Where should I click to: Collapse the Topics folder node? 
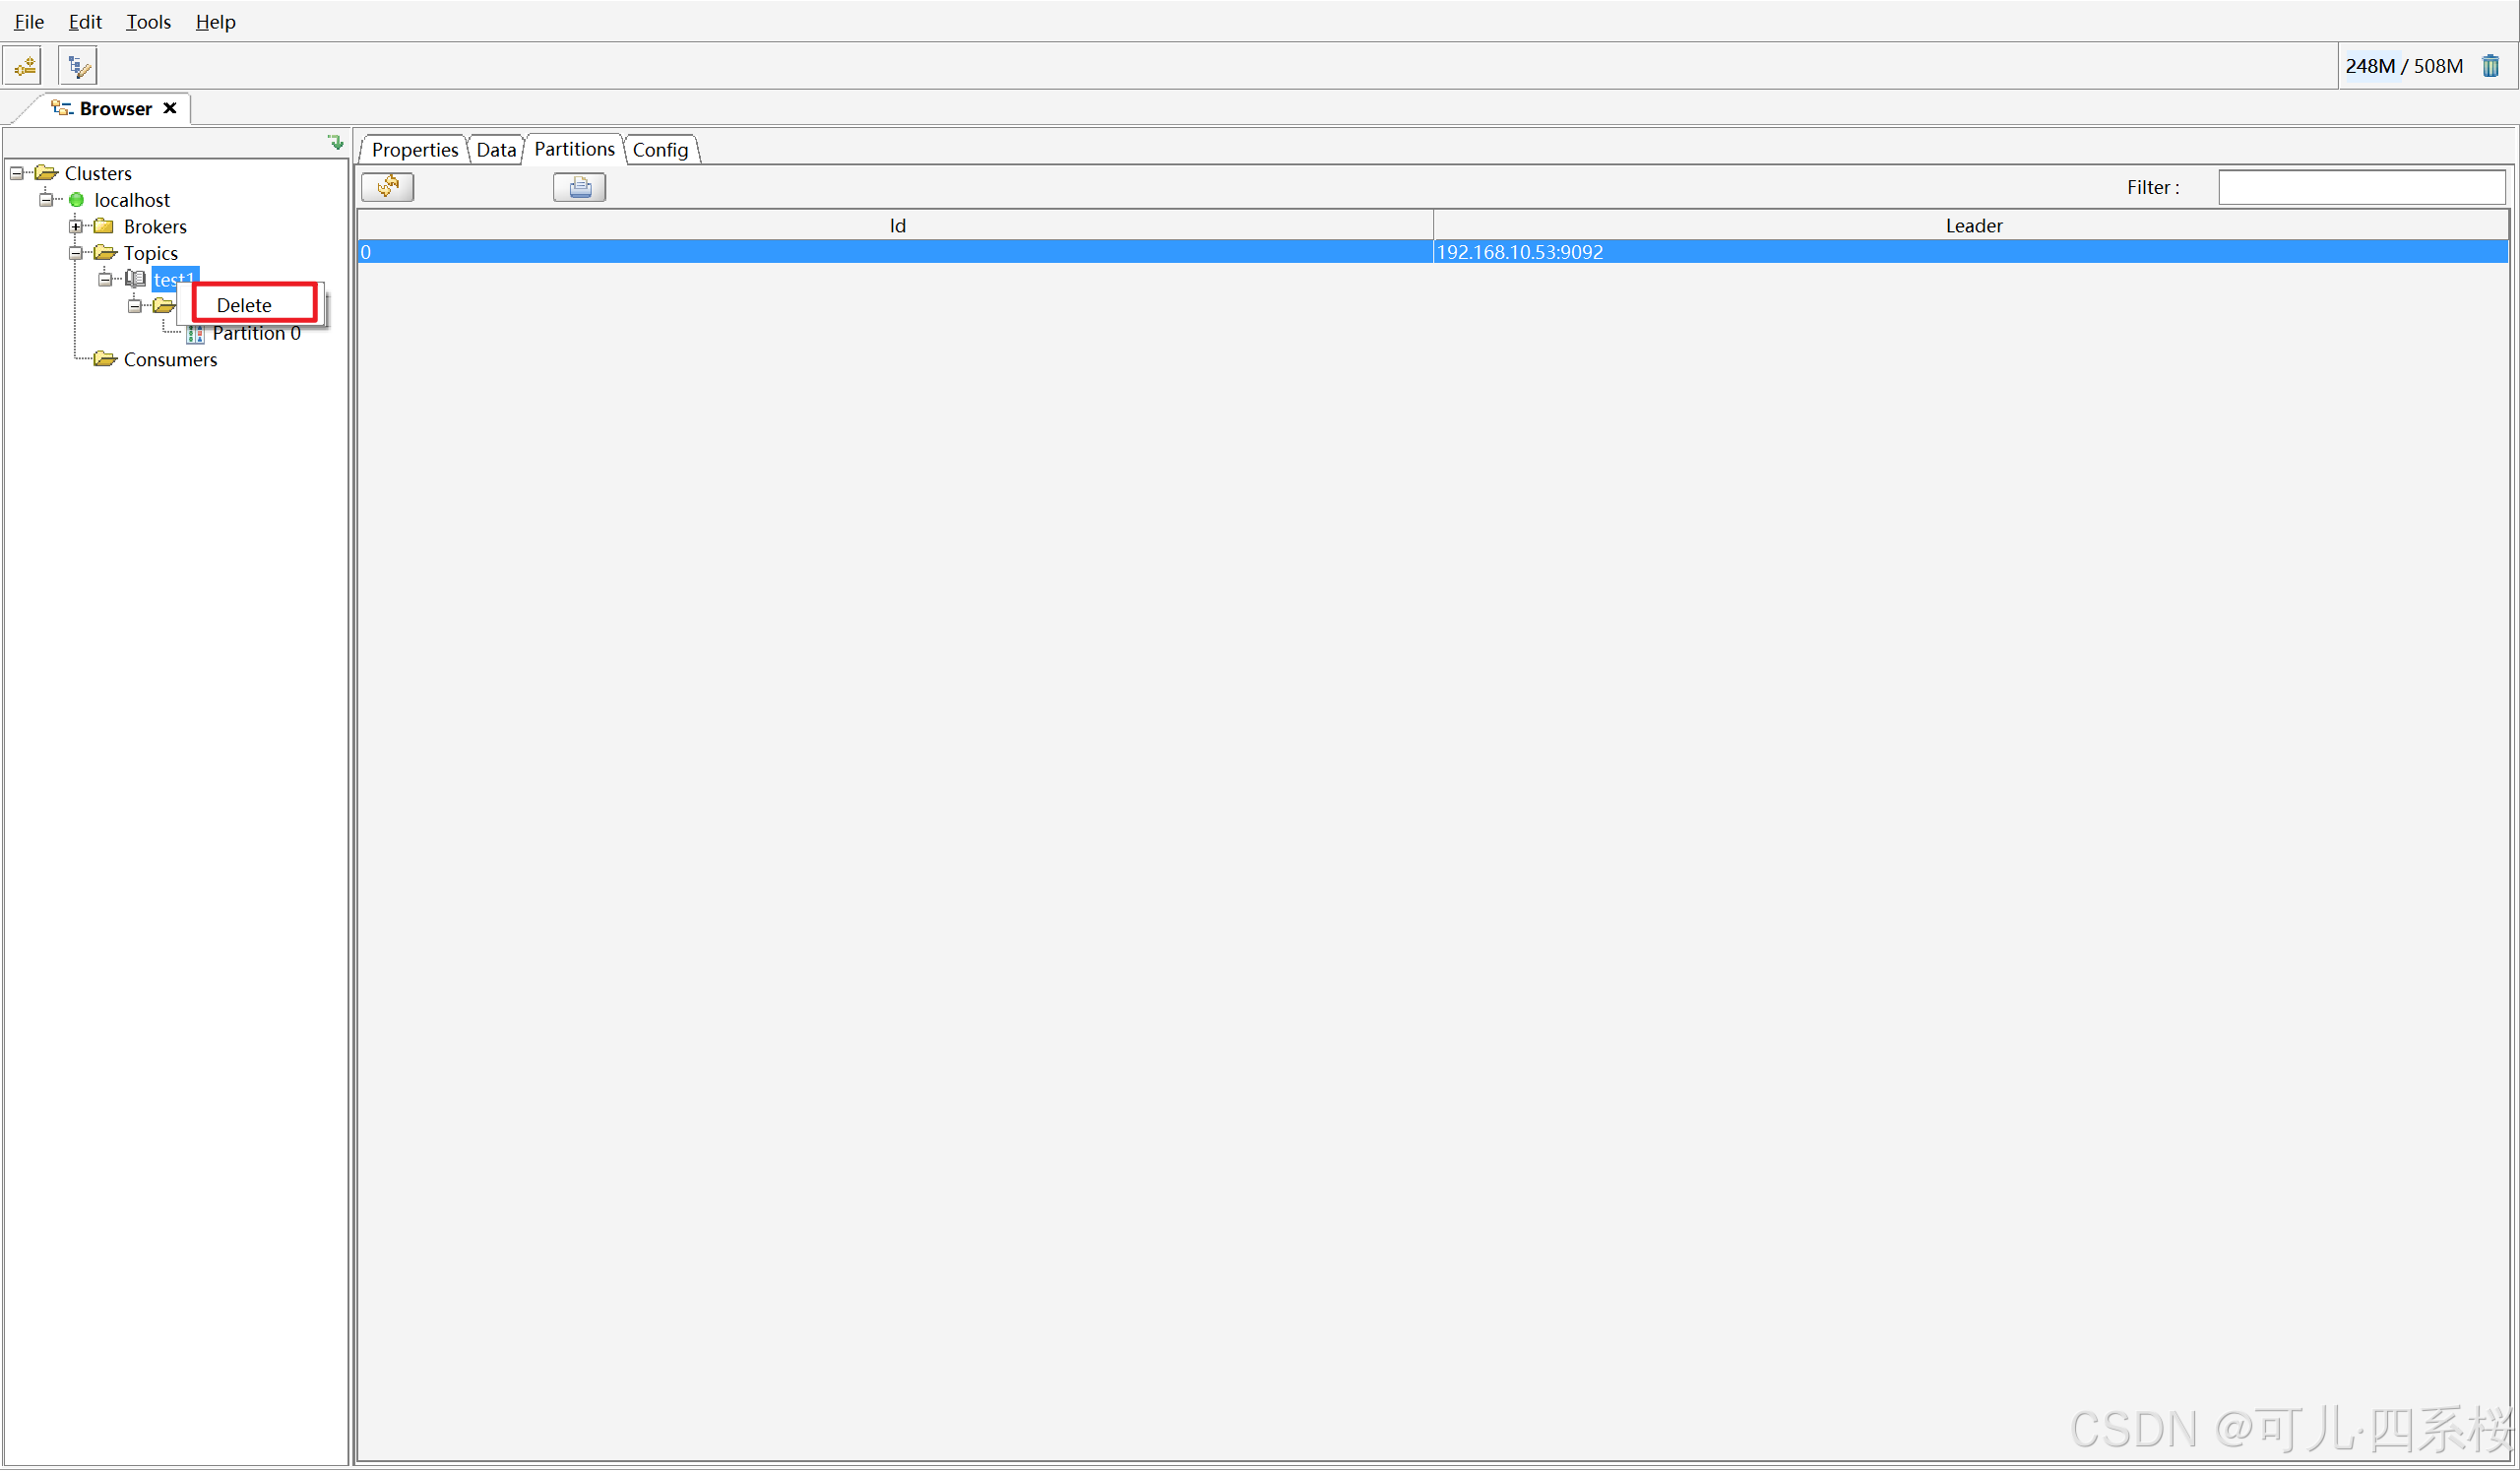coord(76,253)
